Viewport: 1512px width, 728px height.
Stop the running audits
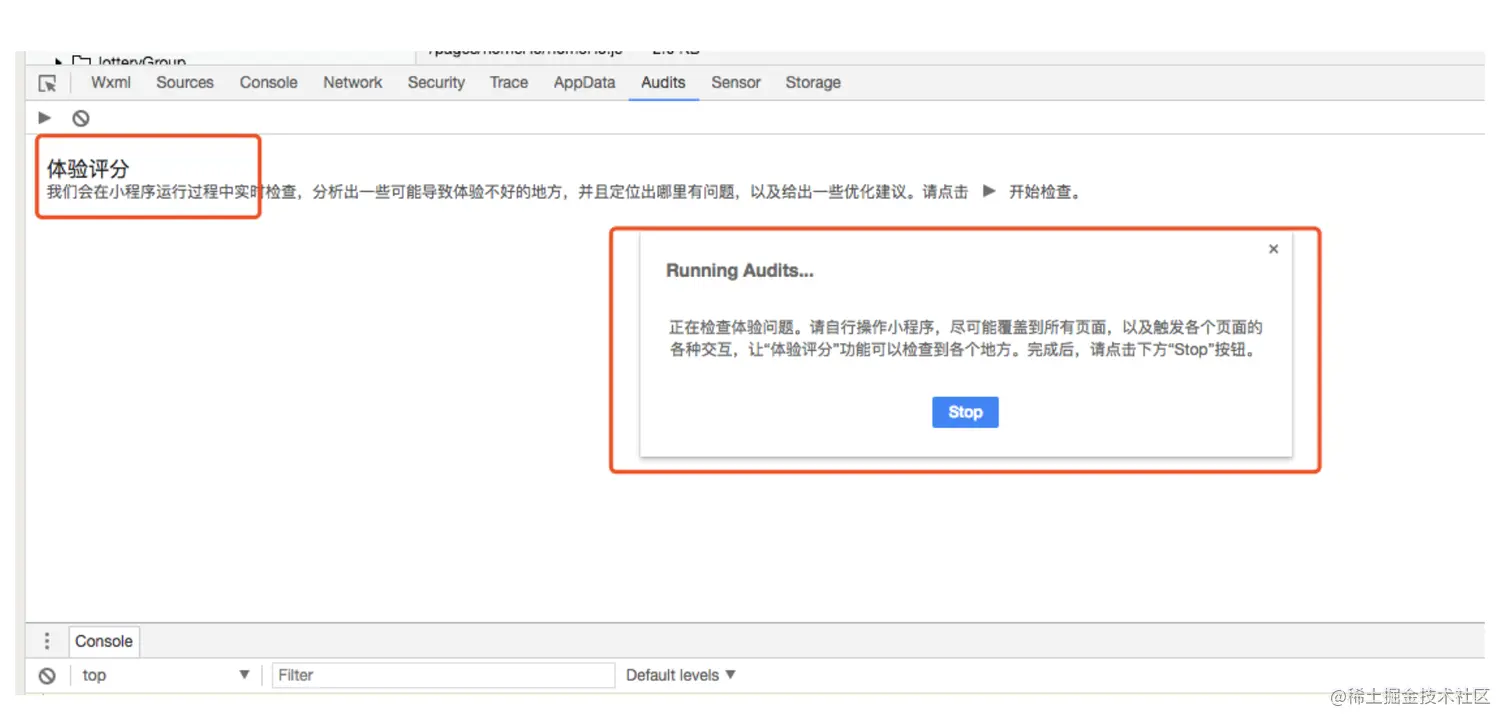pos(965,412)
